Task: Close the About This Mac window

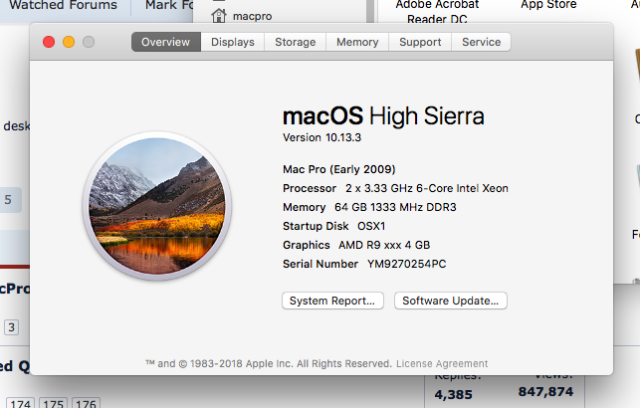Action: [x=49, y=42]
